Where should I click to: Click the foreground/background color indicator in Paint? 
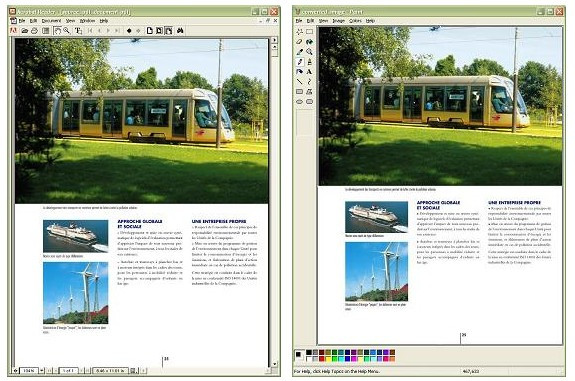(x=299, y=355)
